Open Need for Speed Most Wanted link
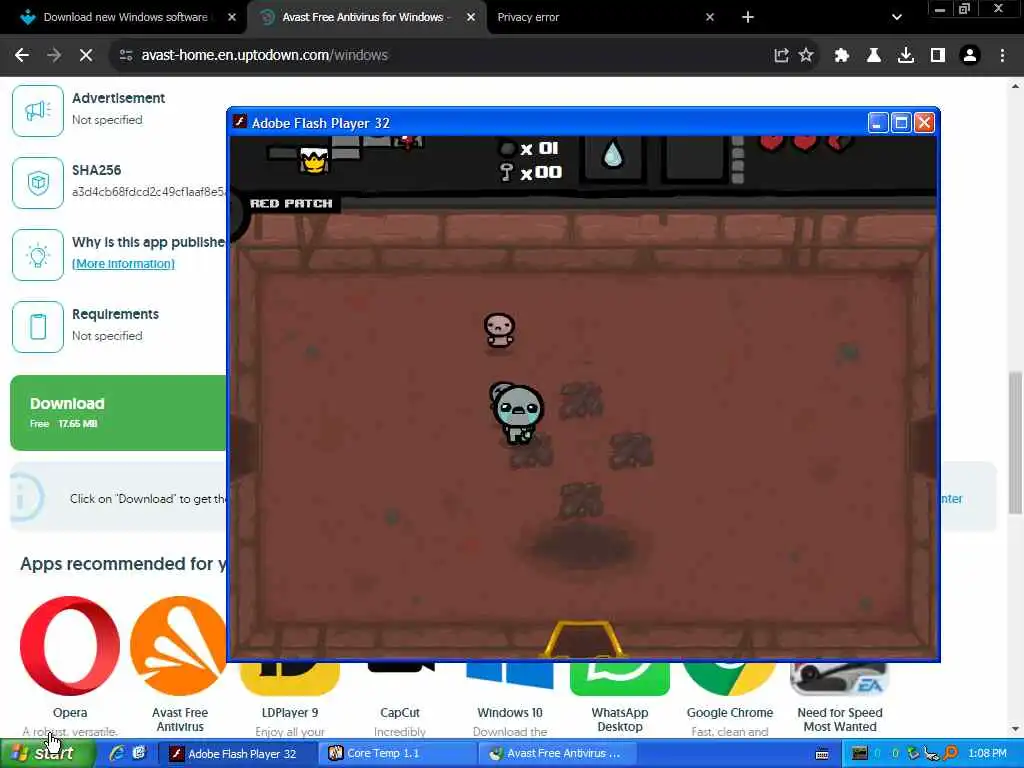Viewport: 1024px width, 768px height. point(840,719)
